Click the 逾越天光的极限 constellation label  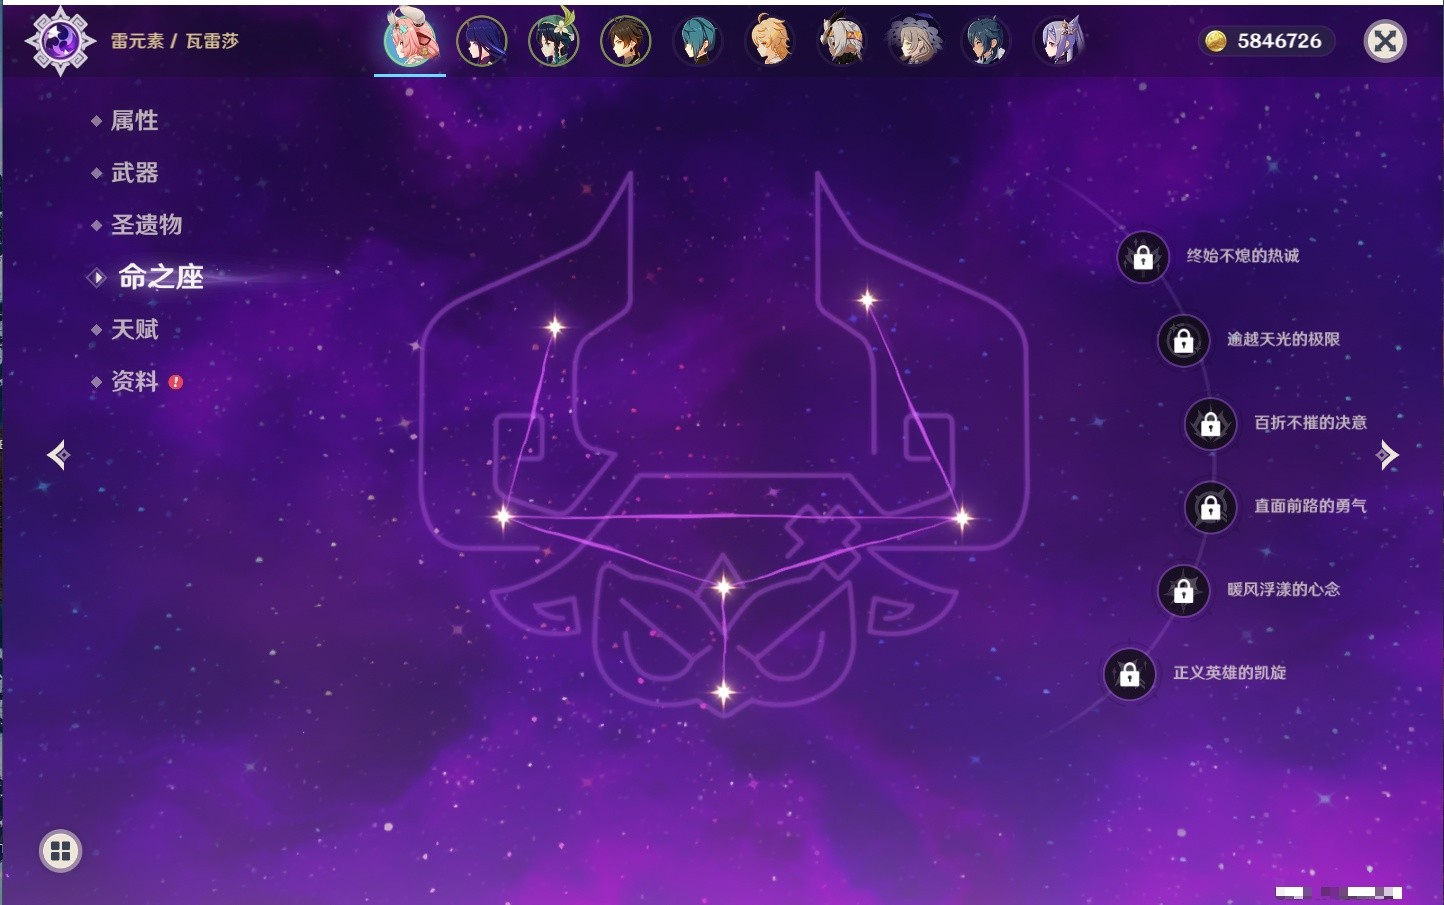tap(1283, 339)
